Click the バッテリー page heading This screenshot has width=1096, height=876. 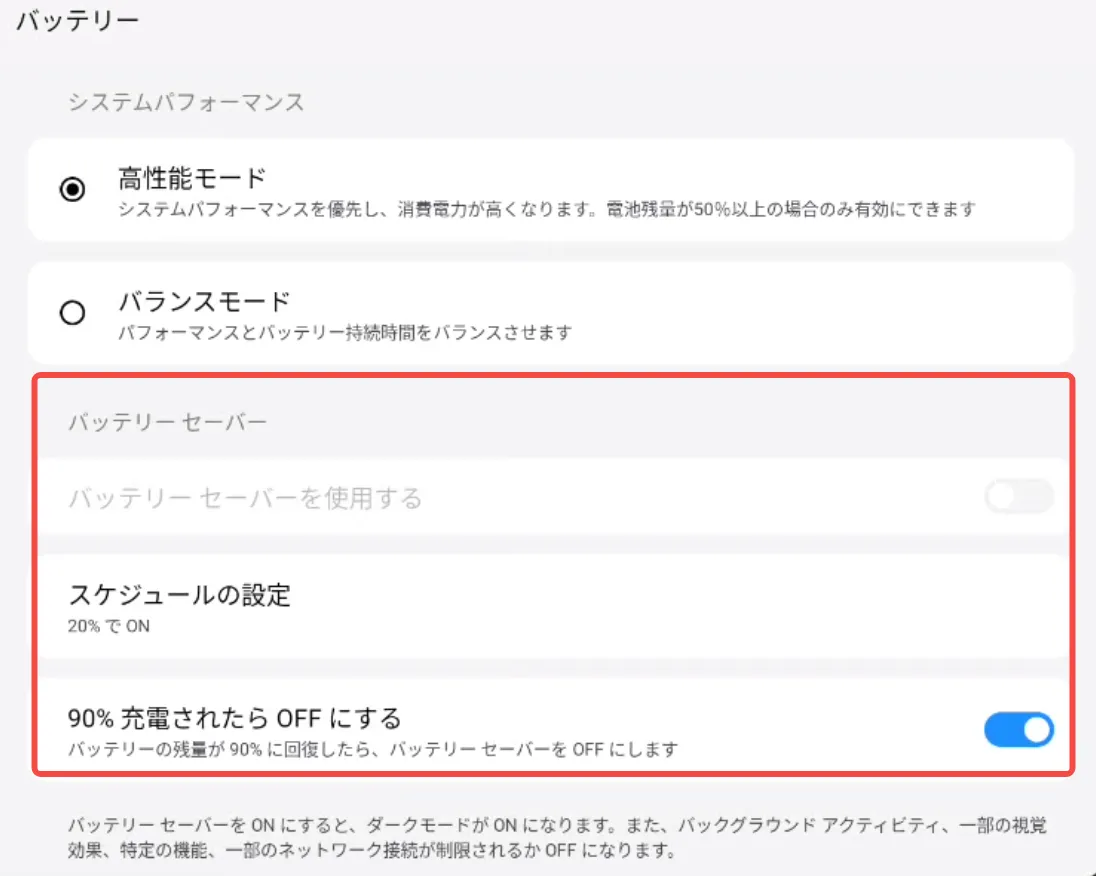click(77, 19)
